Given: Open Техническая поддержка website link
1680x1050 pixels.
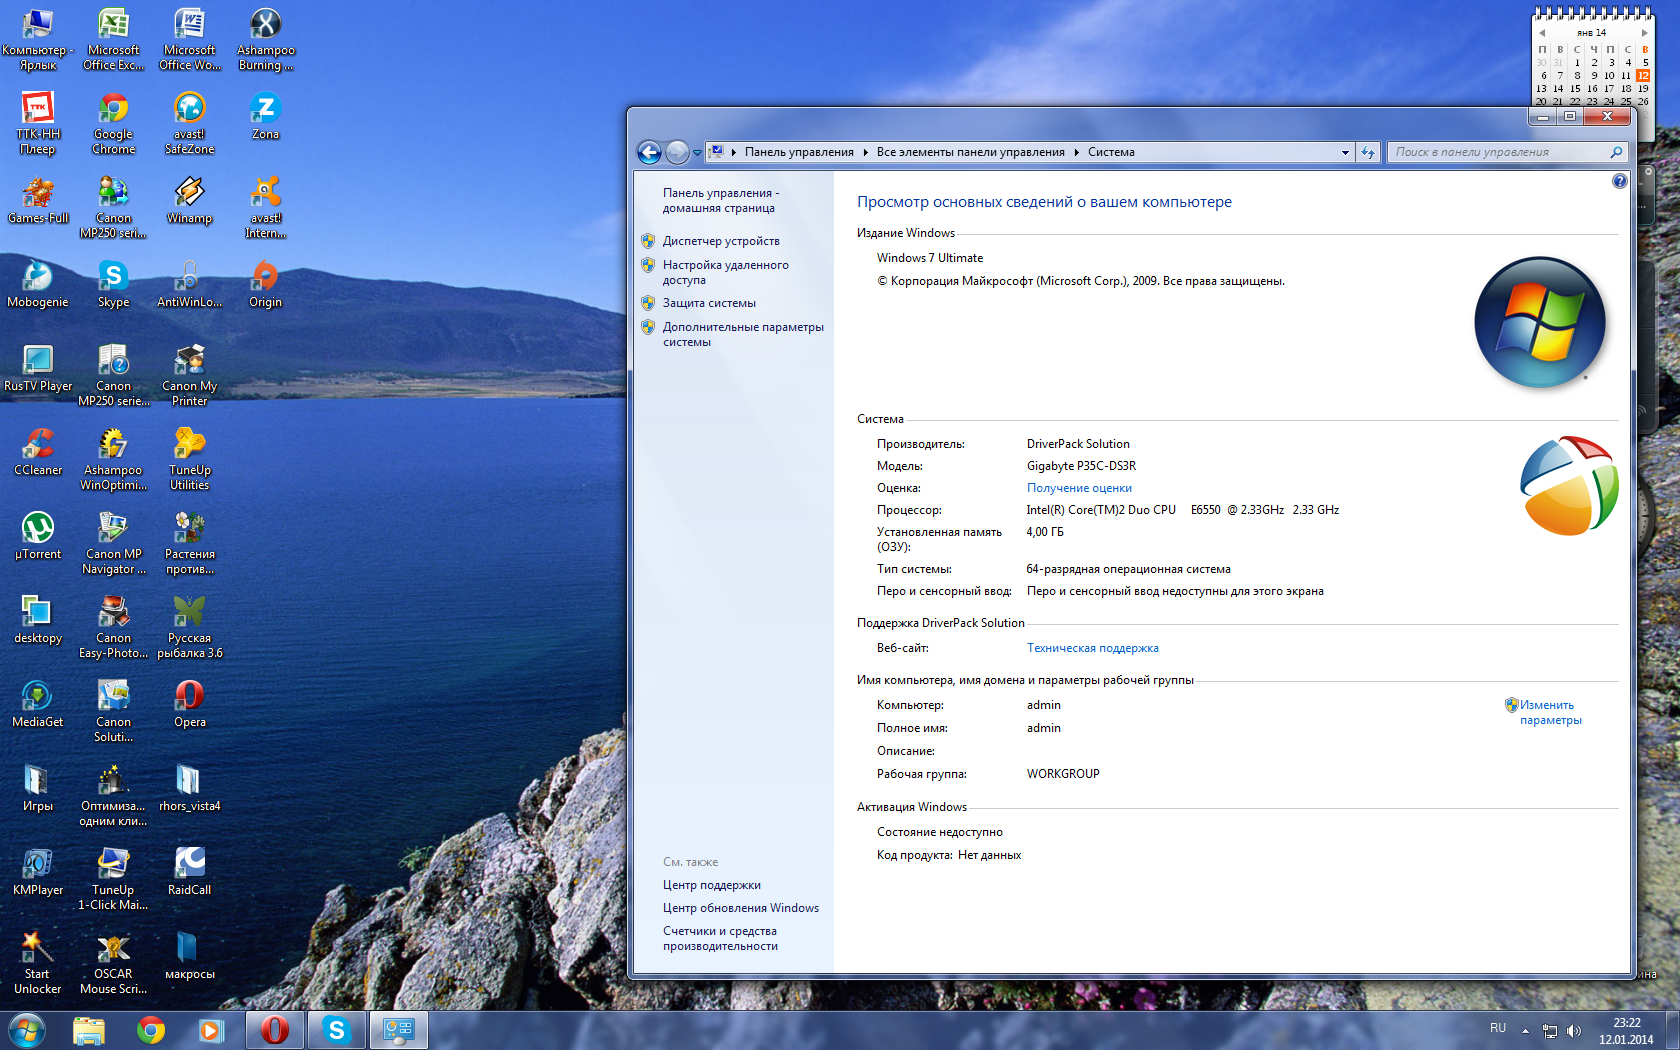Looking at the screenshot, I should tap(1092, 648).
